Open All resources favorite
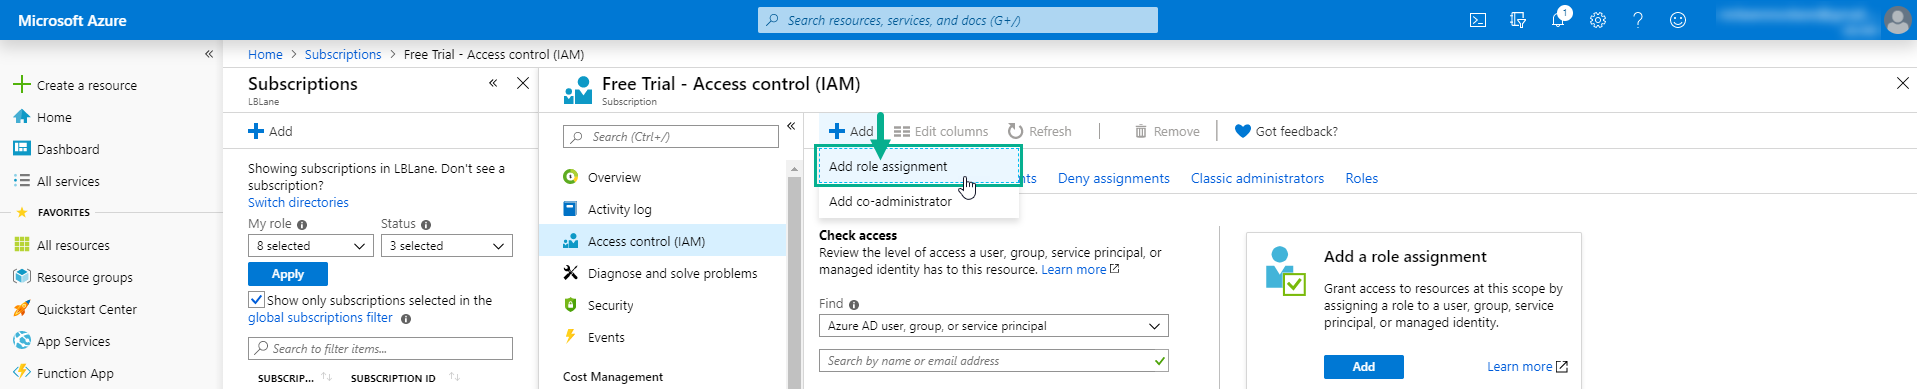Screen dimensions: 1917x389 point(62,245)
